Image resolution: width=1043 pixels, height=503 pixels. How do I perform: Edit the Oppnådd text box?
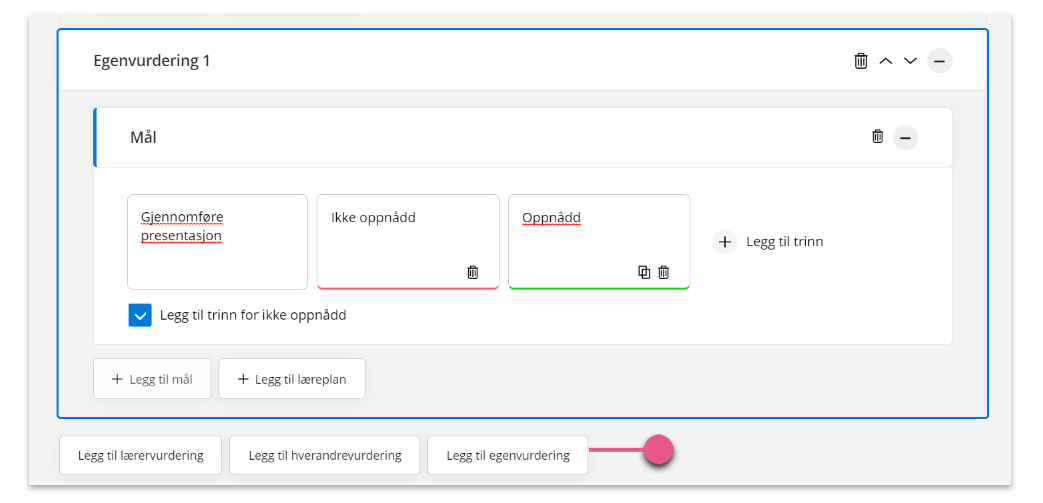(599, 242)
